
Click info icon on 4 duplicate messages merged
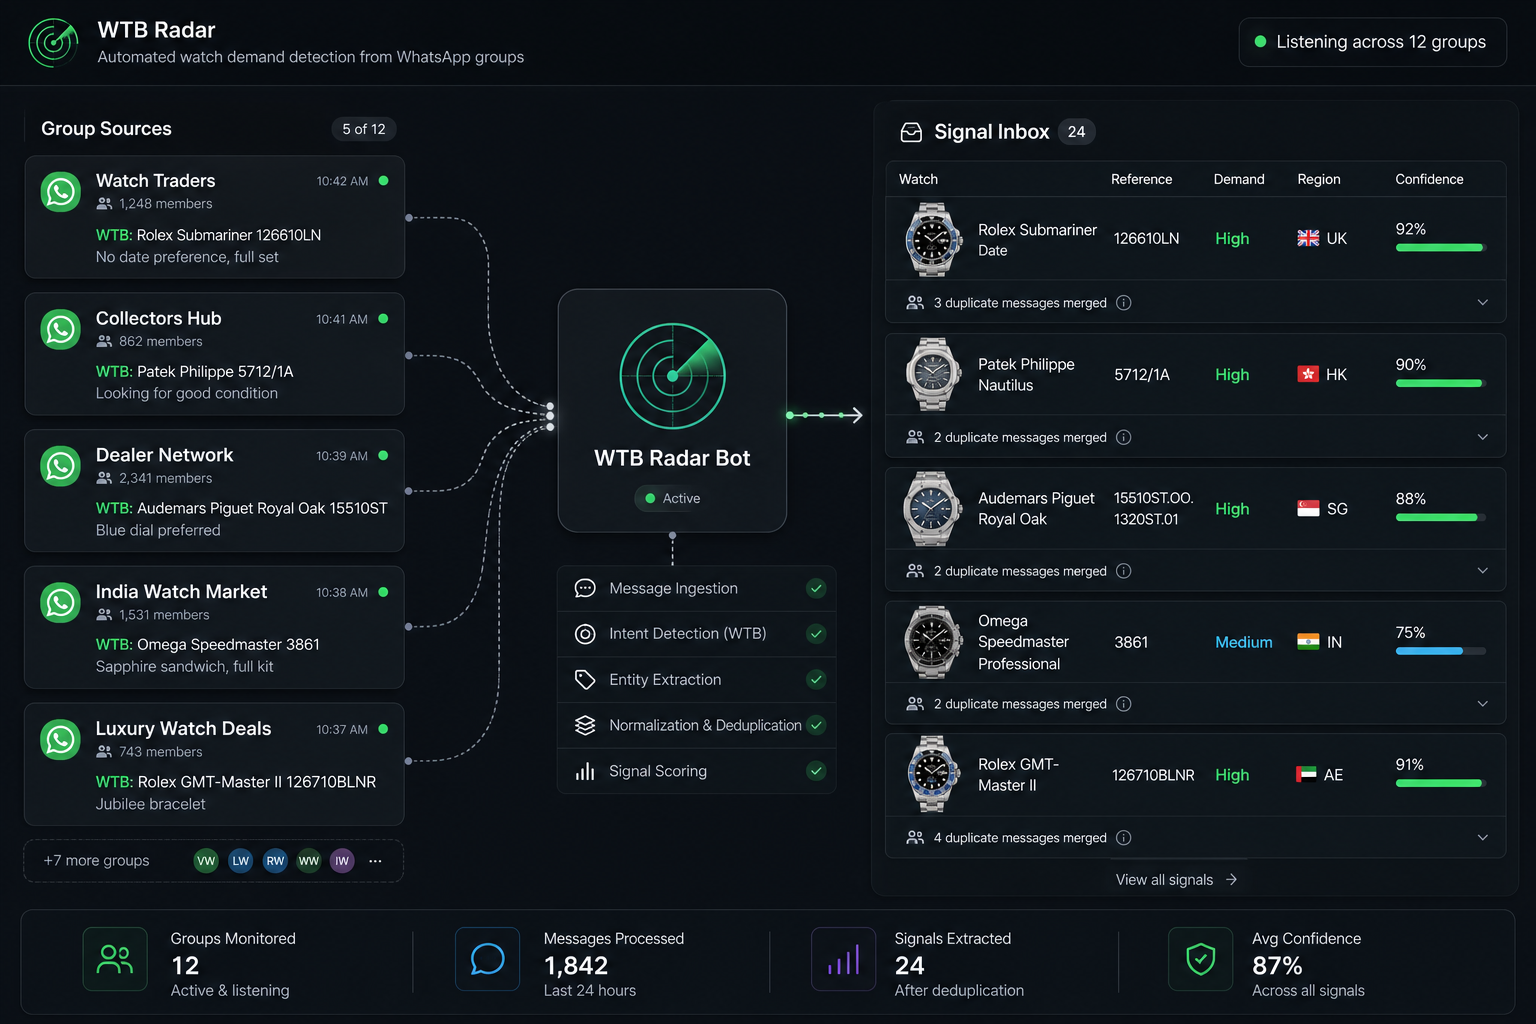(x=1124, y=838)
